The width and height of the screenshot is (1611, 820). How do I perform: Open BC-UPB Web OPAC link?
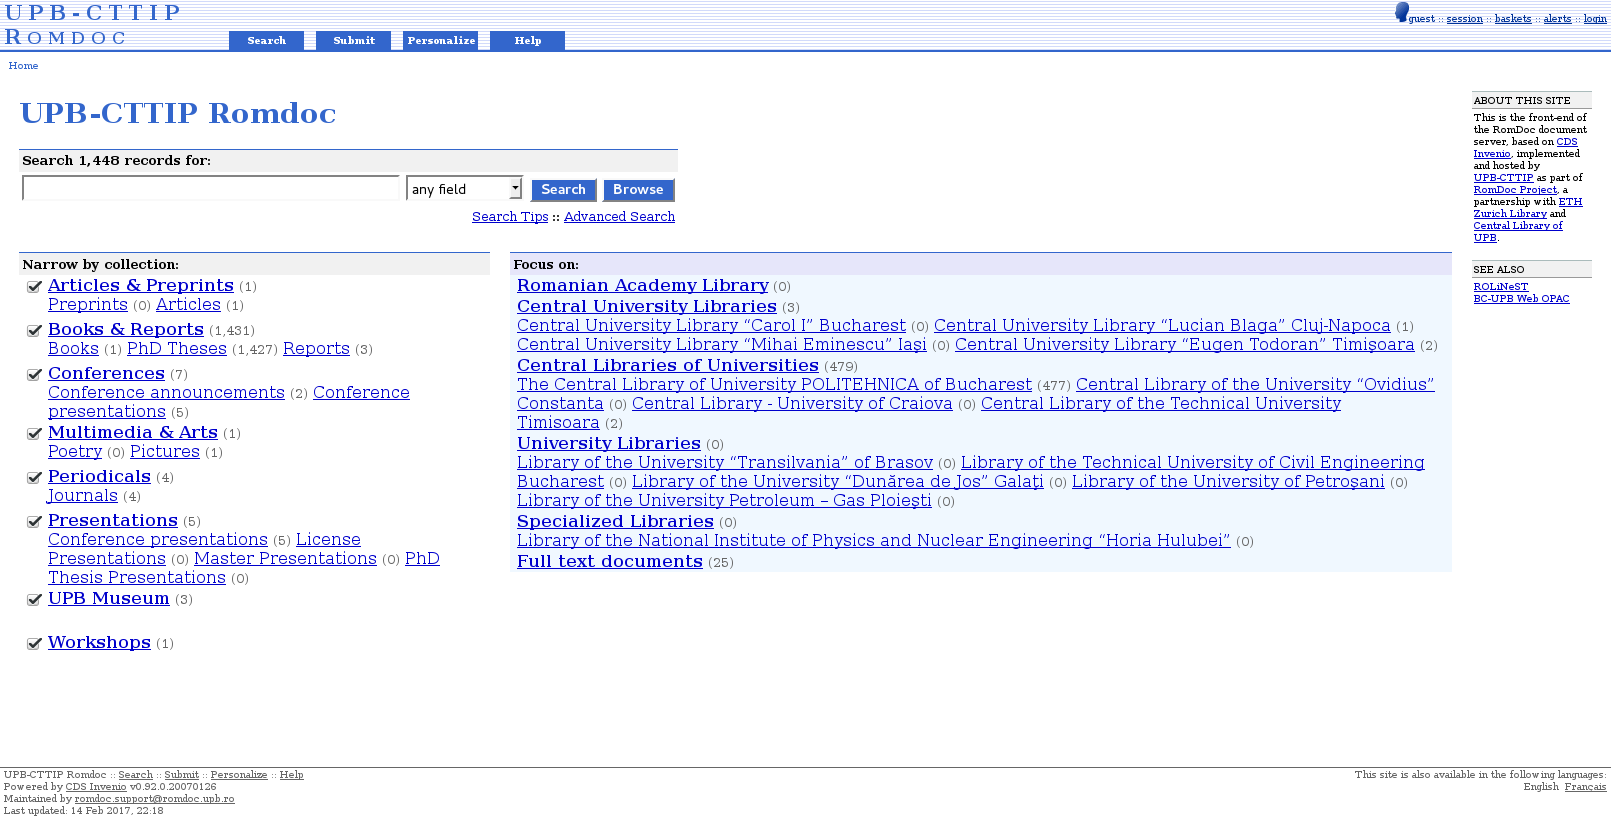[x=1521, y=299]
